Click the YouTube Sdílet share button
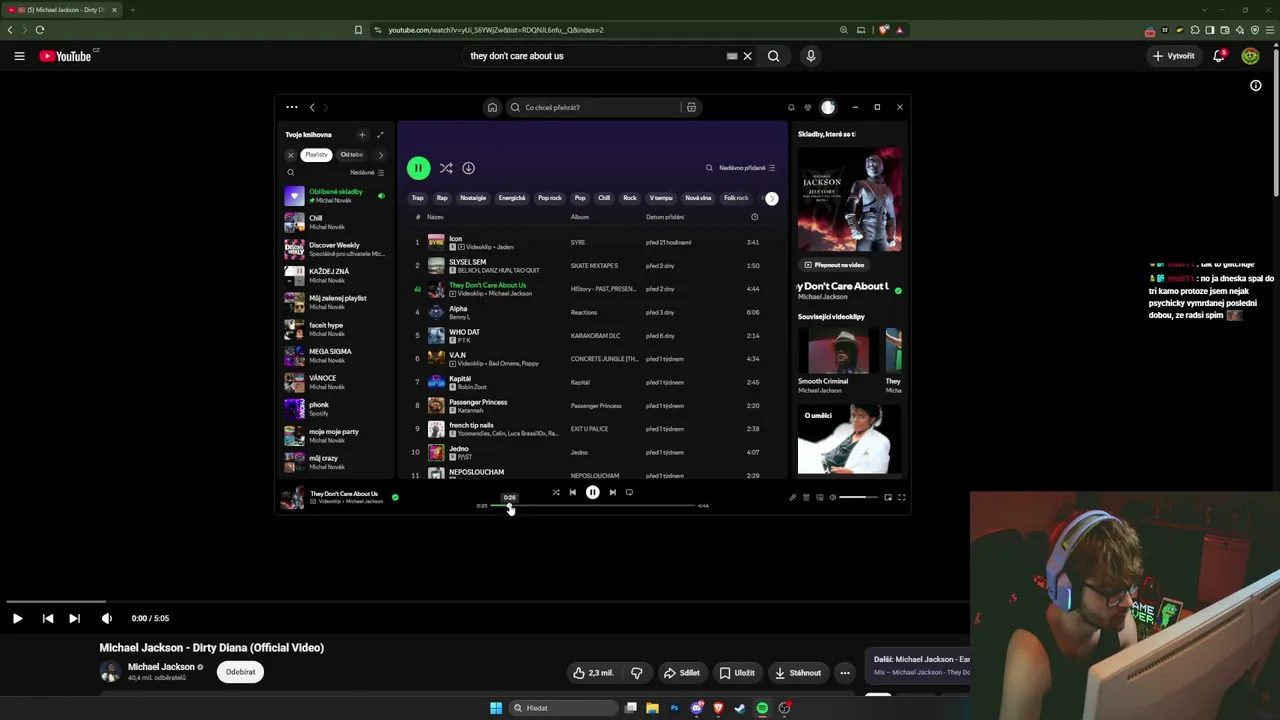Image resolution: width=1280 pixels, height=720 pixels. [682, 673]
